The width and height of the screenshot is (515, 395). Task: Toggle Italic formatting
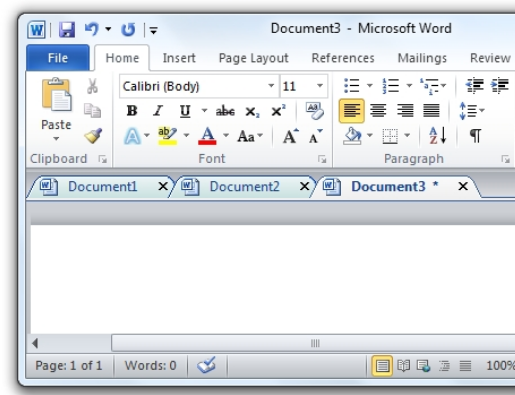tap(158, 111)
